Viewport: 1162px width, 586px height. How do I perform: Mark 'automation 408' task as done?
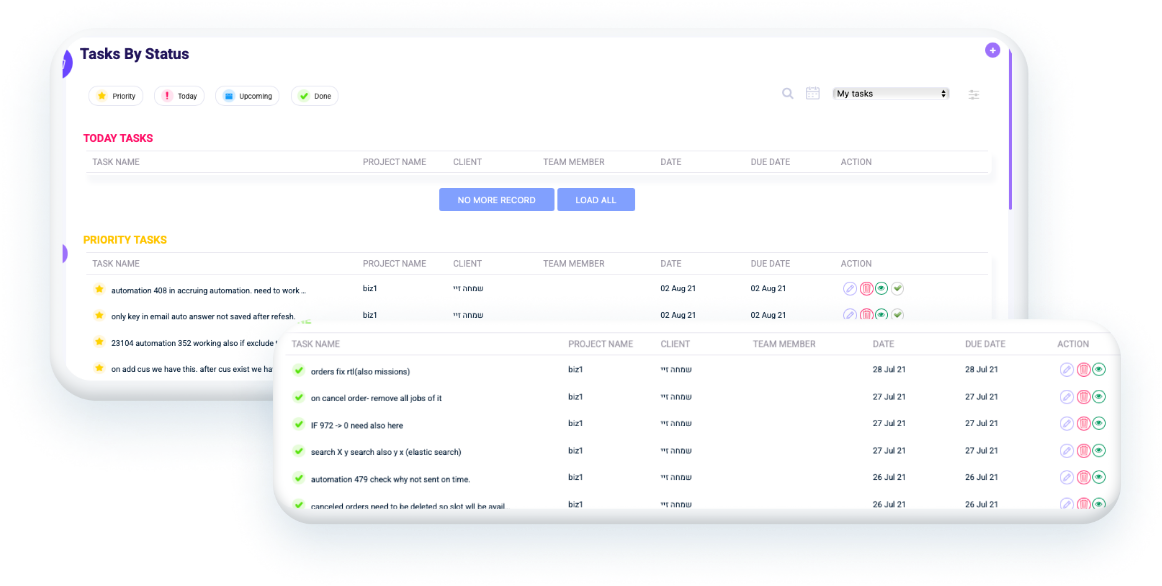898,289
